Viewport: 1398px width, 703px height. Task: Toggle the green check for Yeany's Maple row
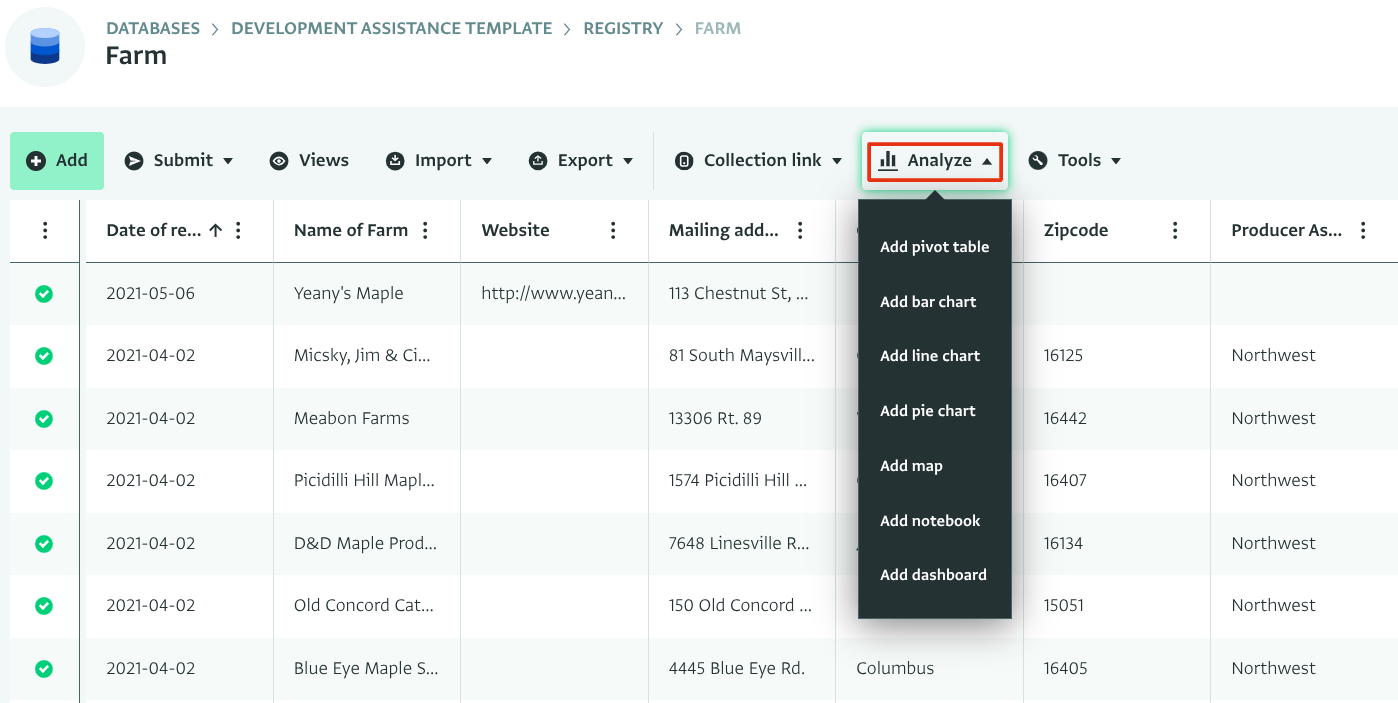point(44,294)
